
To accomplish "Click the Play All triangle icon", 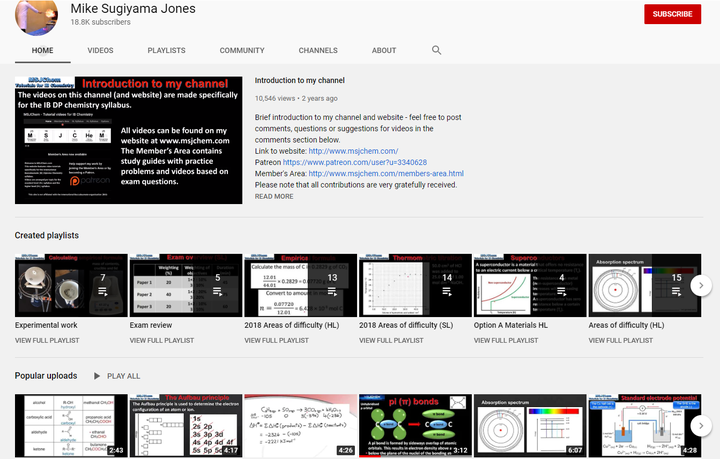I will tap(96, 376).
